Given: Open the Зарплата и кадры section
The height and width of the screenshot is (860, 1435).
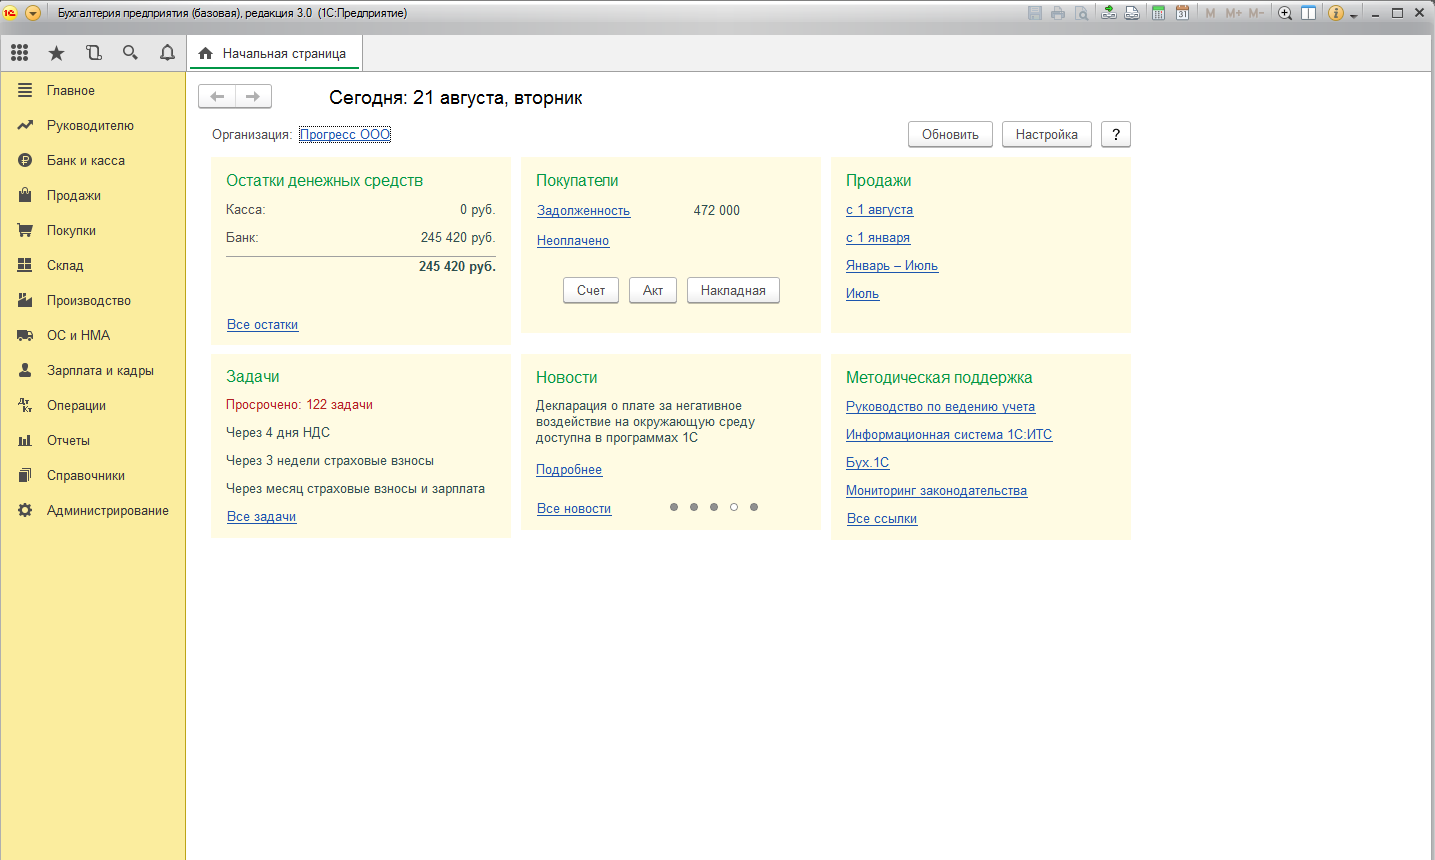Looking at the screenshot, I should 100,370.
